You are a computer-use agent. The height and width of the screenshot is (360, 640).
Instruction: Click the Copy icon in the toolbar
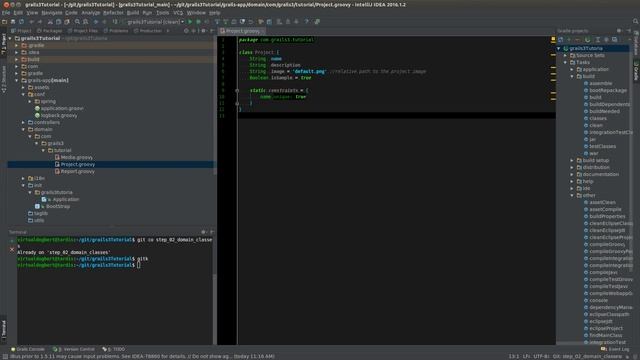(x=58, y=22)
